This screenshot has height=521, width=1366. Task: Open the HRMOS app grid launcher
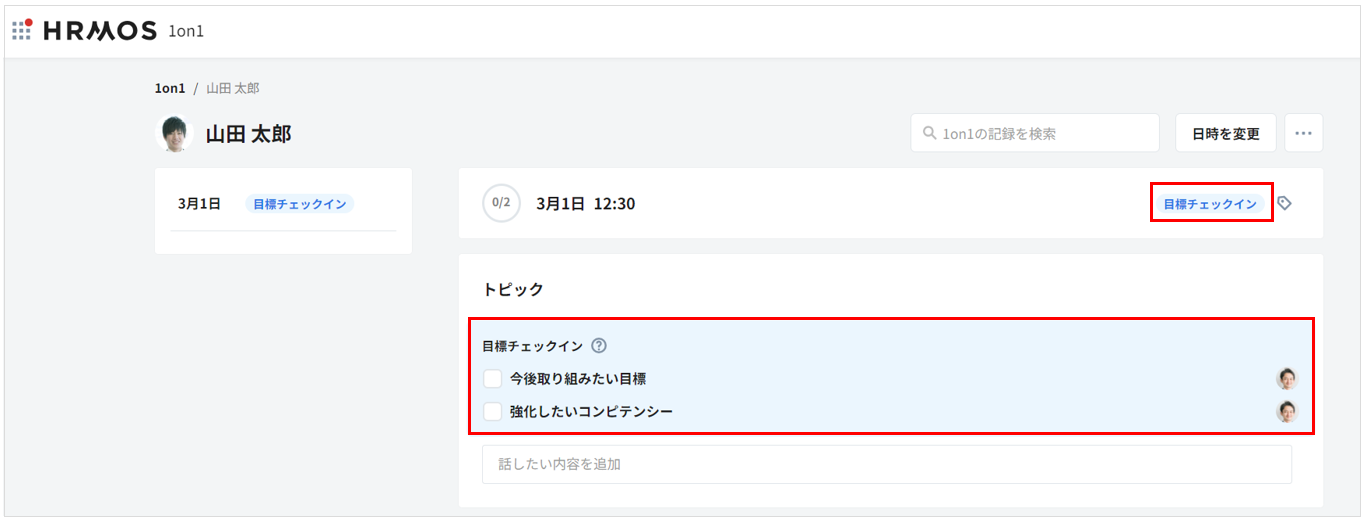coord(22,30)
